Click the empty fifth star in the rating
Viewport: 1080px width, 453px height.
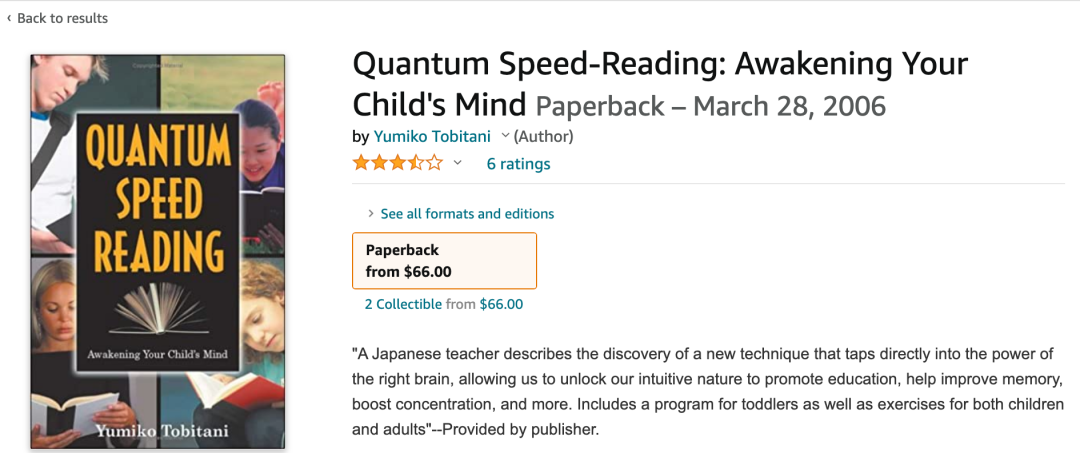[434, 163]
